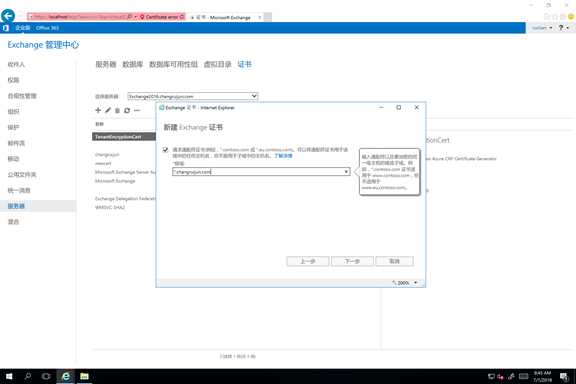
Task: Open File Explorer from the taskbar
Action: 84,376
